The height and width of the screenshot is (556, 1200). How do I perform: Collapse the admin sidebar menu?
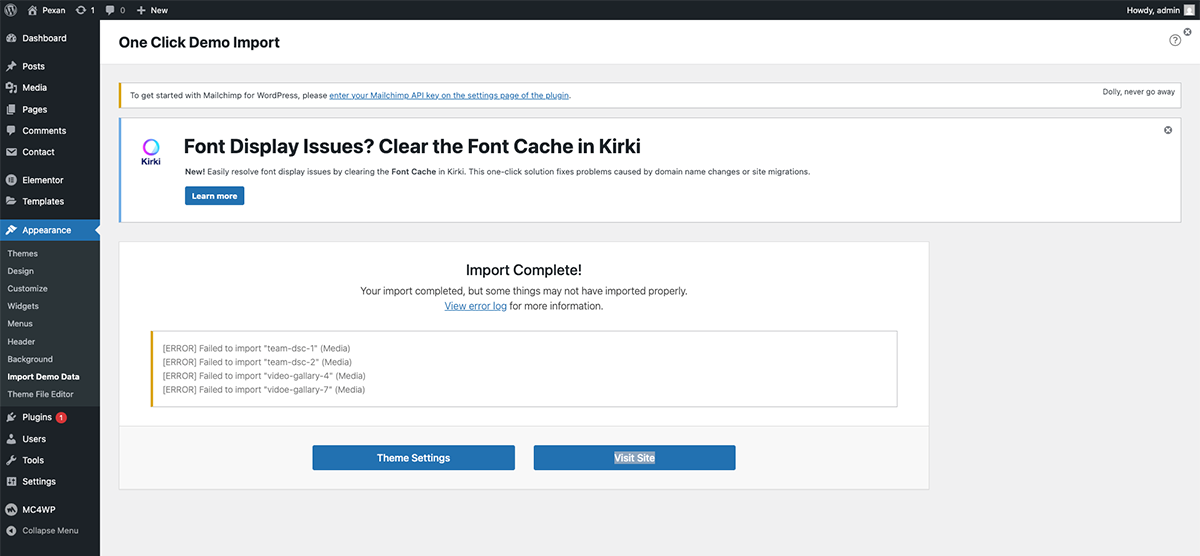point(50,531)
